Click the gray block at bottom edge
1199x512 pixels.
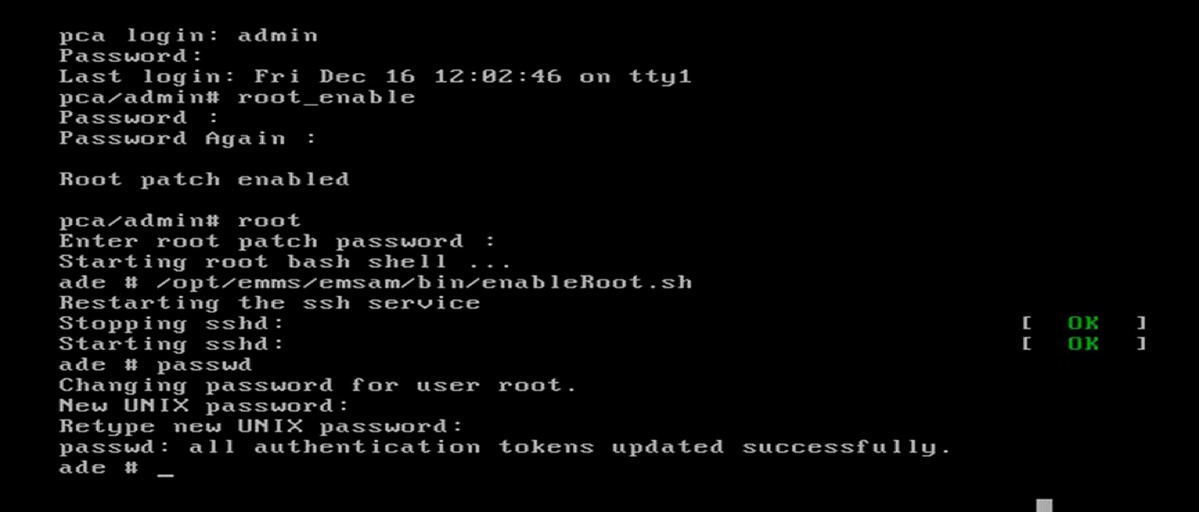(1044, 505)
